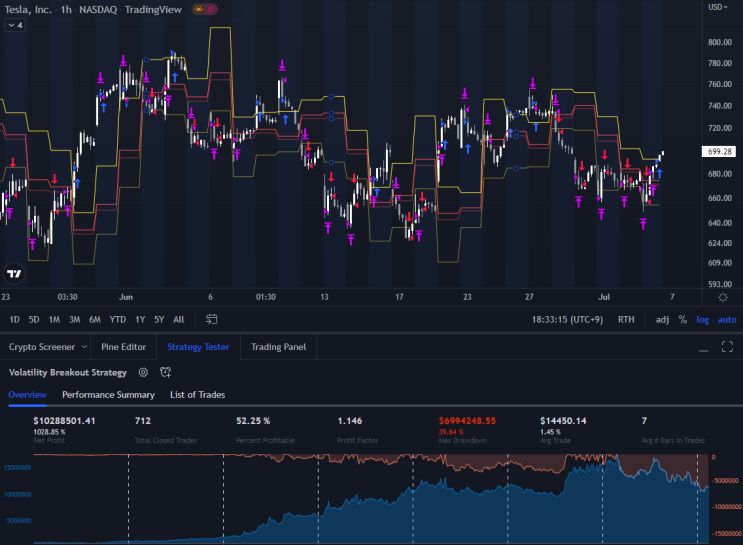Screen dimensions: 743x545
Task: Select the 1Y time range
Action: 140,319
